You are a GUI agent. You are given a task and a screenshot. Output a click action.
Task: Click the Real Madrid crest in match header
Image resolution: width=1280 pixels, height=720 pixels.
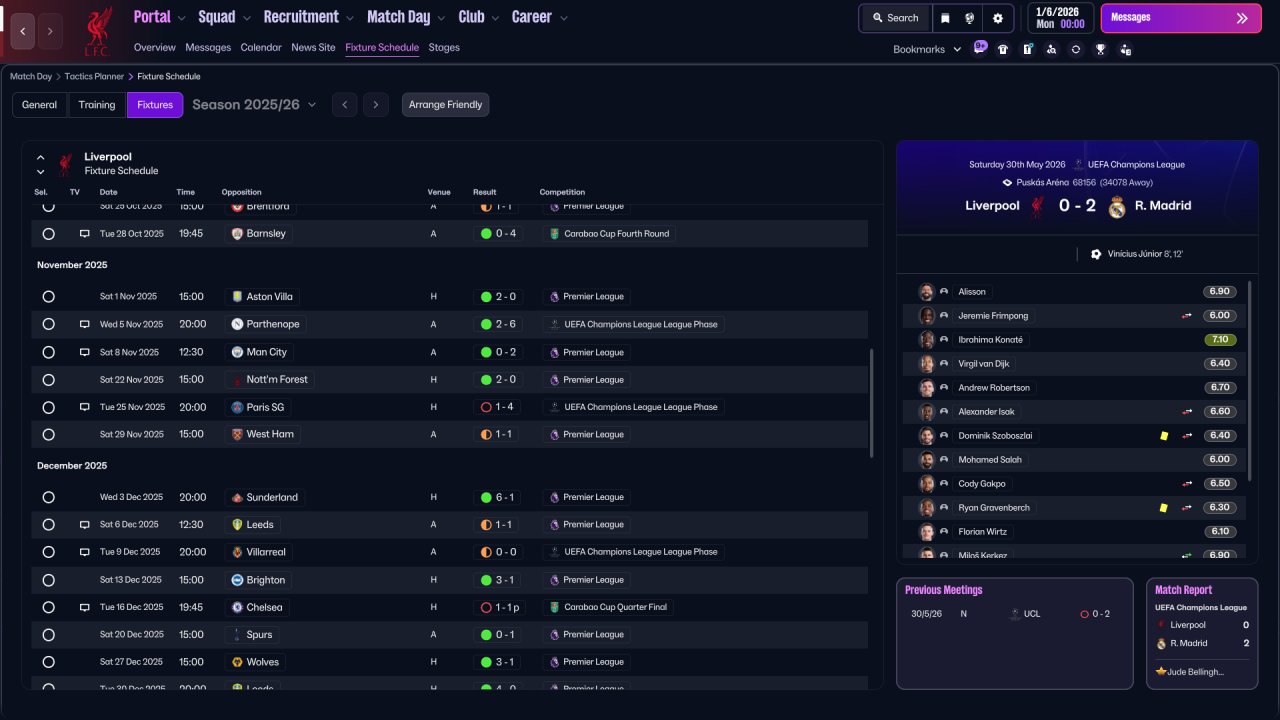pos(1117,206)
